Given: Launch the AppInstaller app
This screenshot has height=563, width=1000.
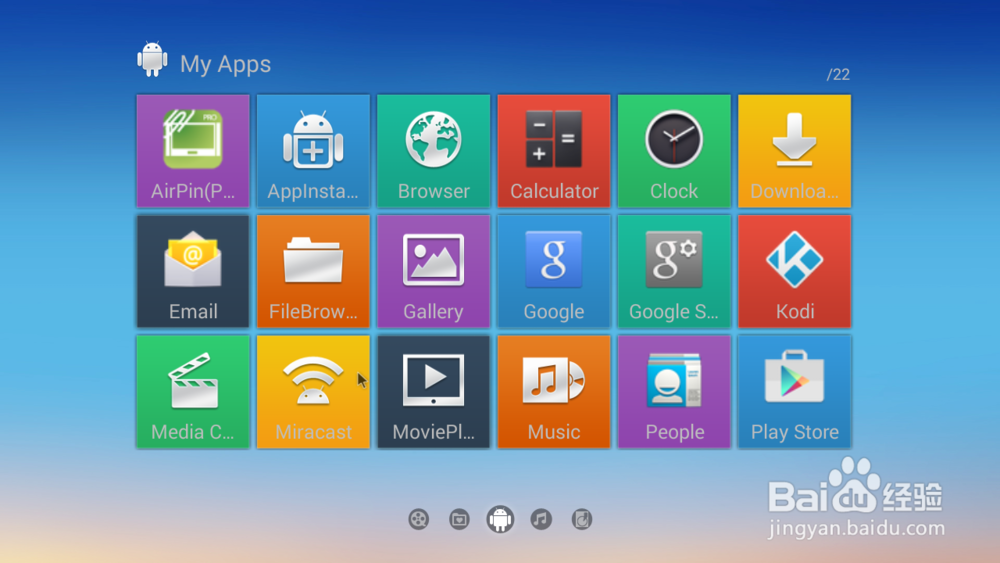Looking at the screenshot, I should click(x=313, y=151).
